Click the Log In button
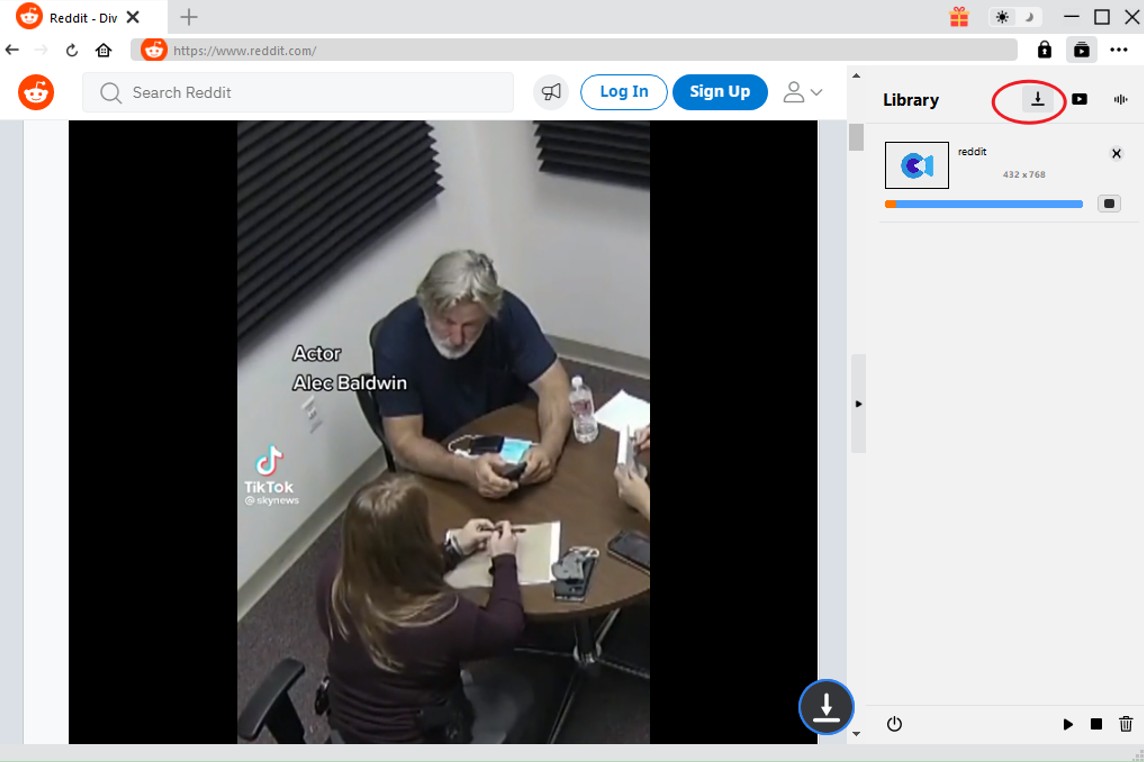Screen dimensions: 1144x762 pyautogui.click(x=624, y=92)
